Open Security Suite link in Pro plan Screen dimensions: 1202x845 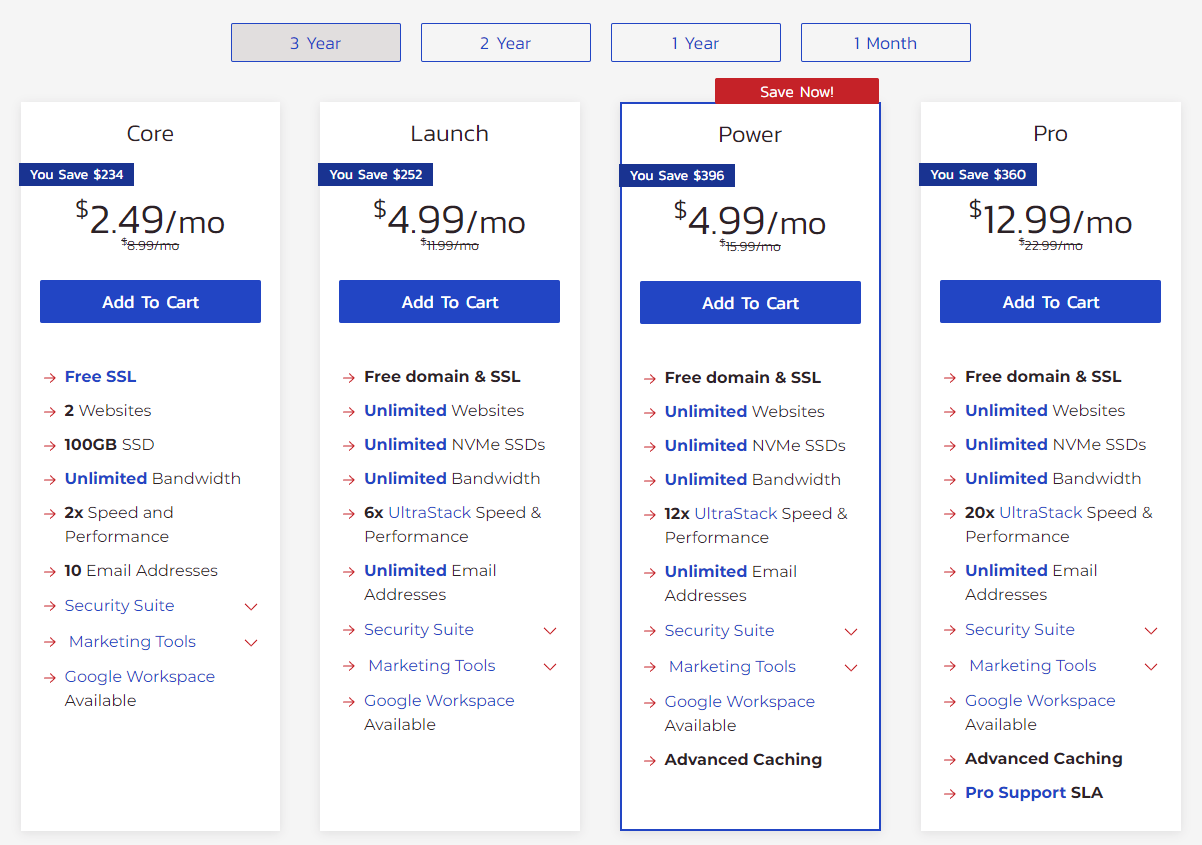pos(1020,629)
